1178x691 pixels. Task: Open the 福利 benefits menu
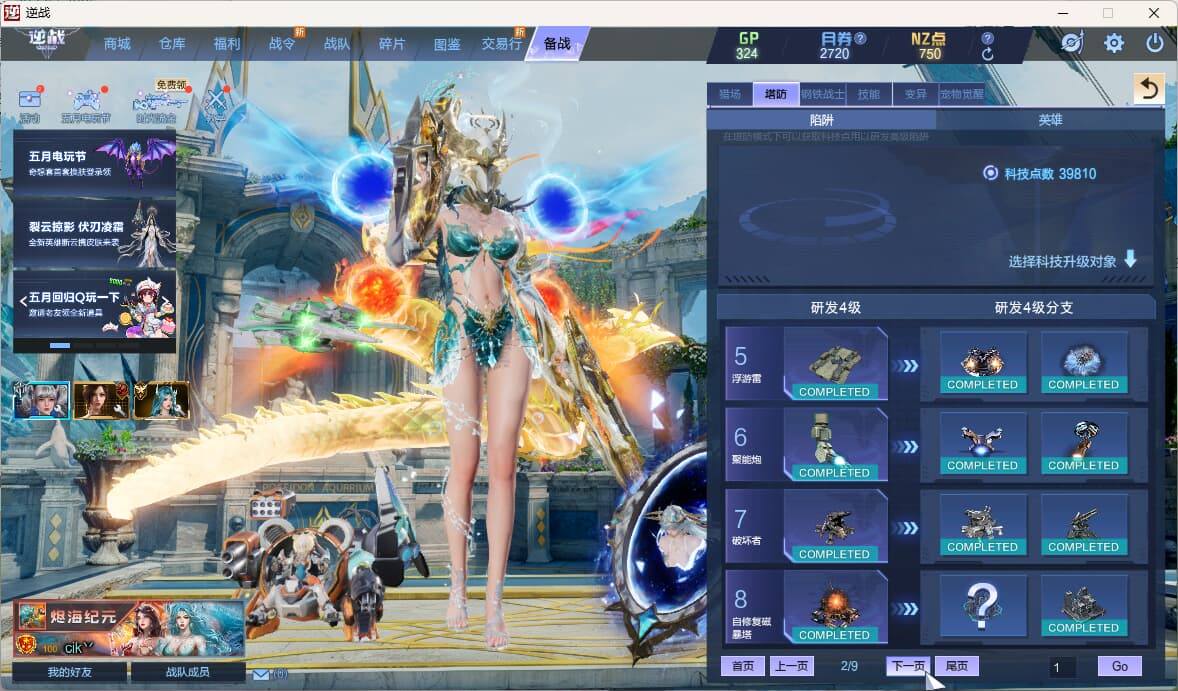227,44
